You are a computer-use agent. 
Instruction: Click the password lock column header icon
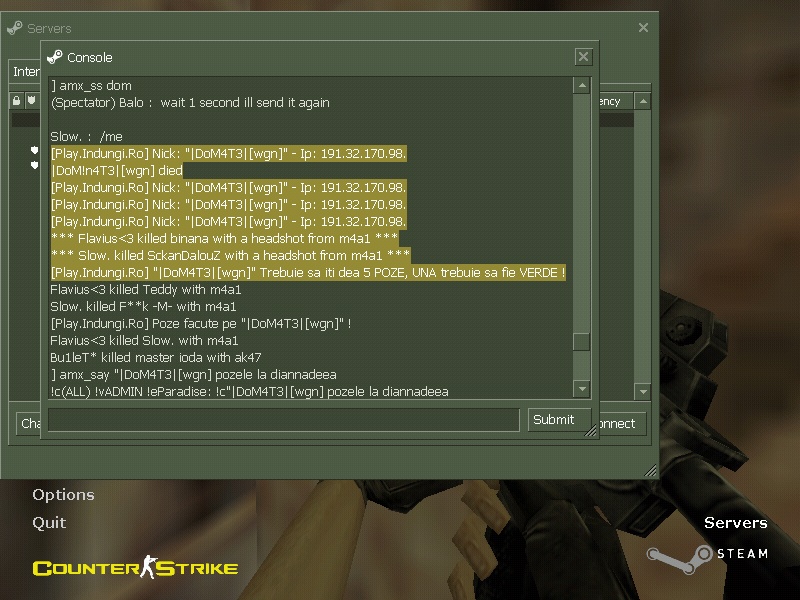[x=17, y=101]
